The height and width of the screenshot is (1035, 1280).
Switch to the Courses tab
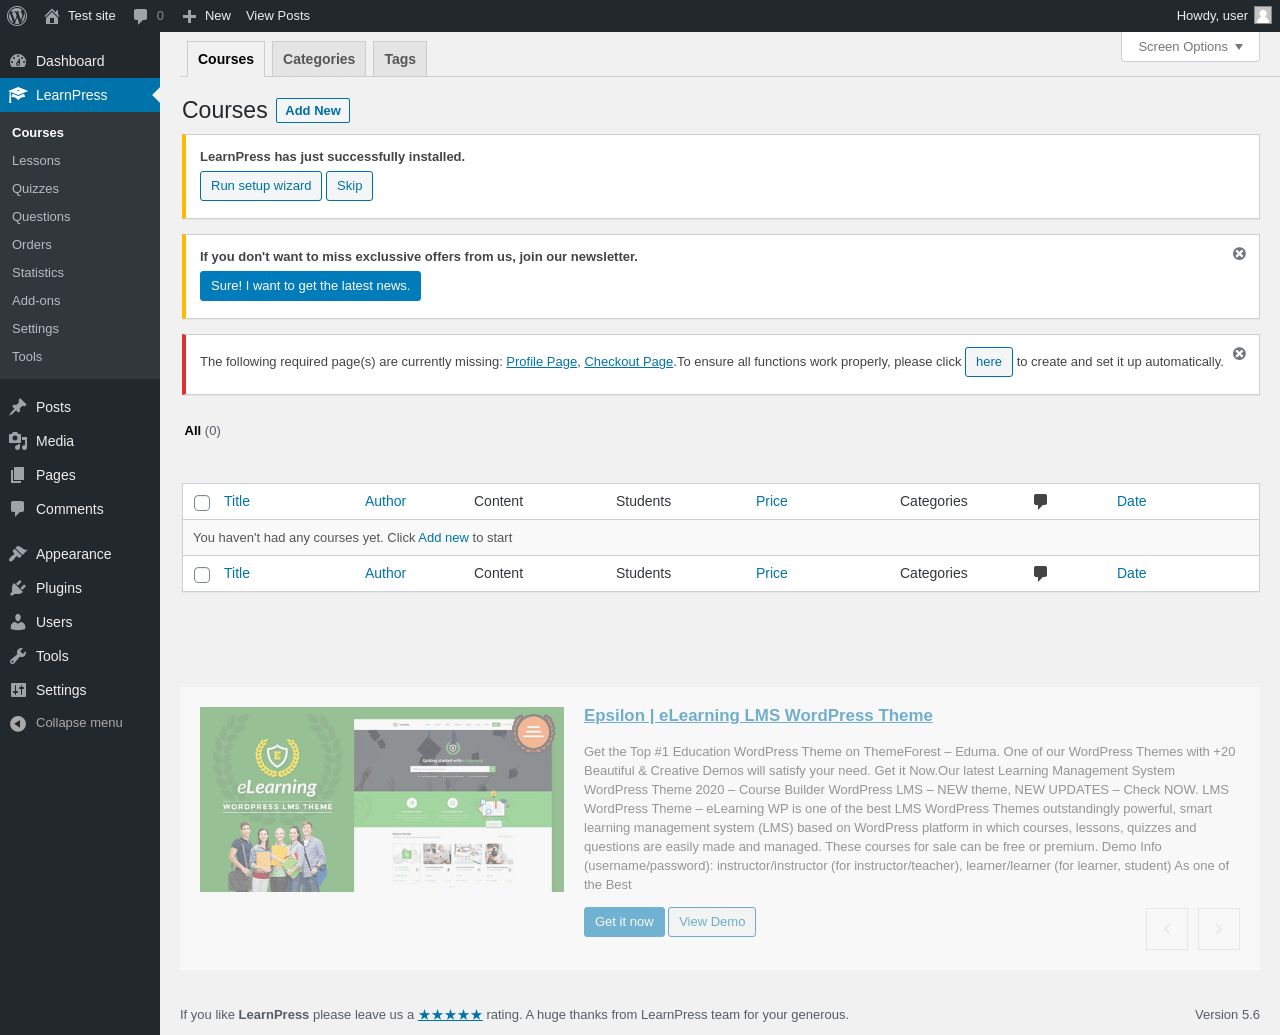(226, 59)
